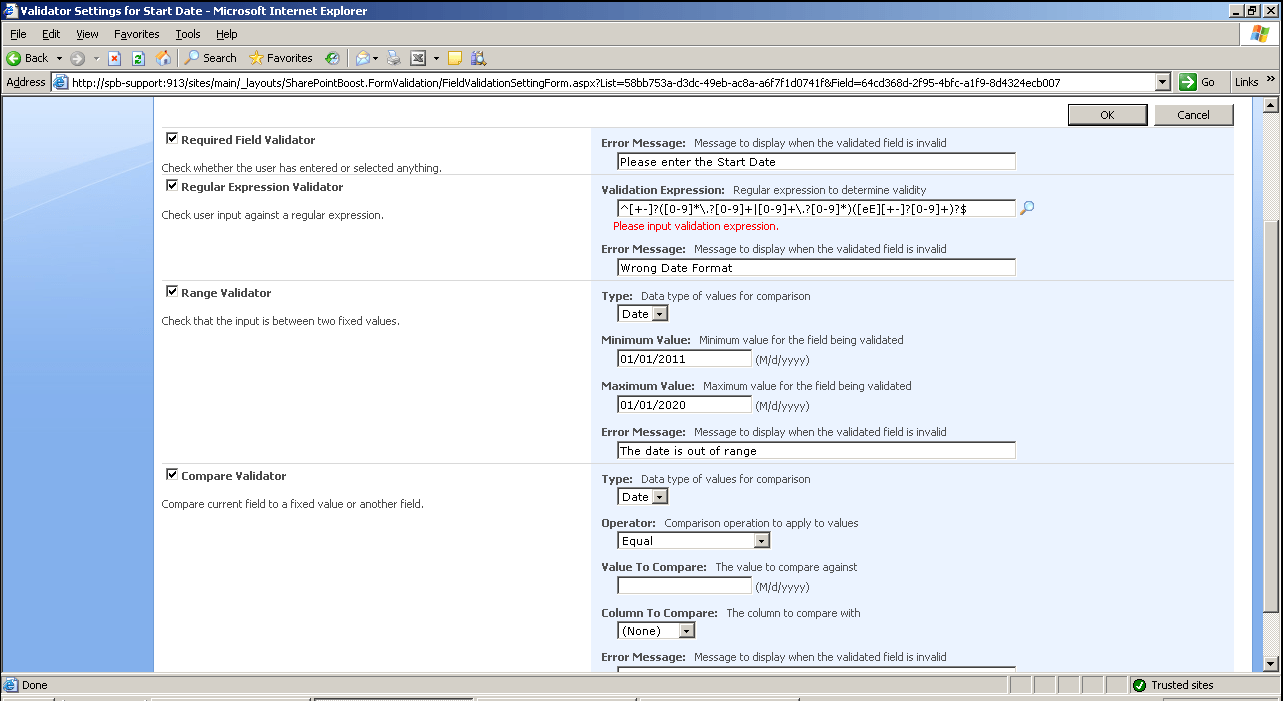This screenshot has width=1283, height=701.
Task: Click the Research toolbar icon
Action: pos(478,58)
